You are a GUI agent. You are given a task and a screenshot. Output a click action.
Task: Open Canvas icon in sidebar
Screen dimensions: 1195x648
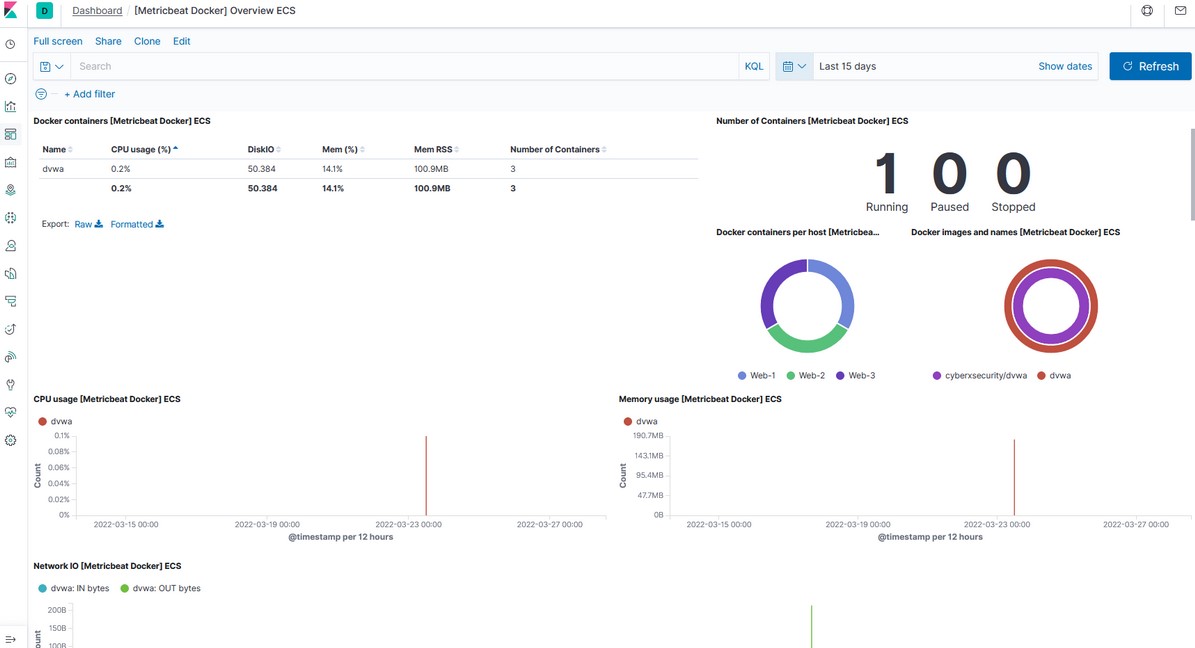coord(11,162)
